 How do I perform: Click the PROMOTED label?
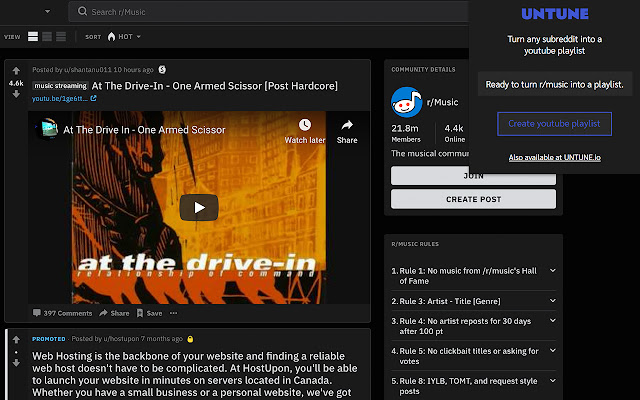[49, 339]
